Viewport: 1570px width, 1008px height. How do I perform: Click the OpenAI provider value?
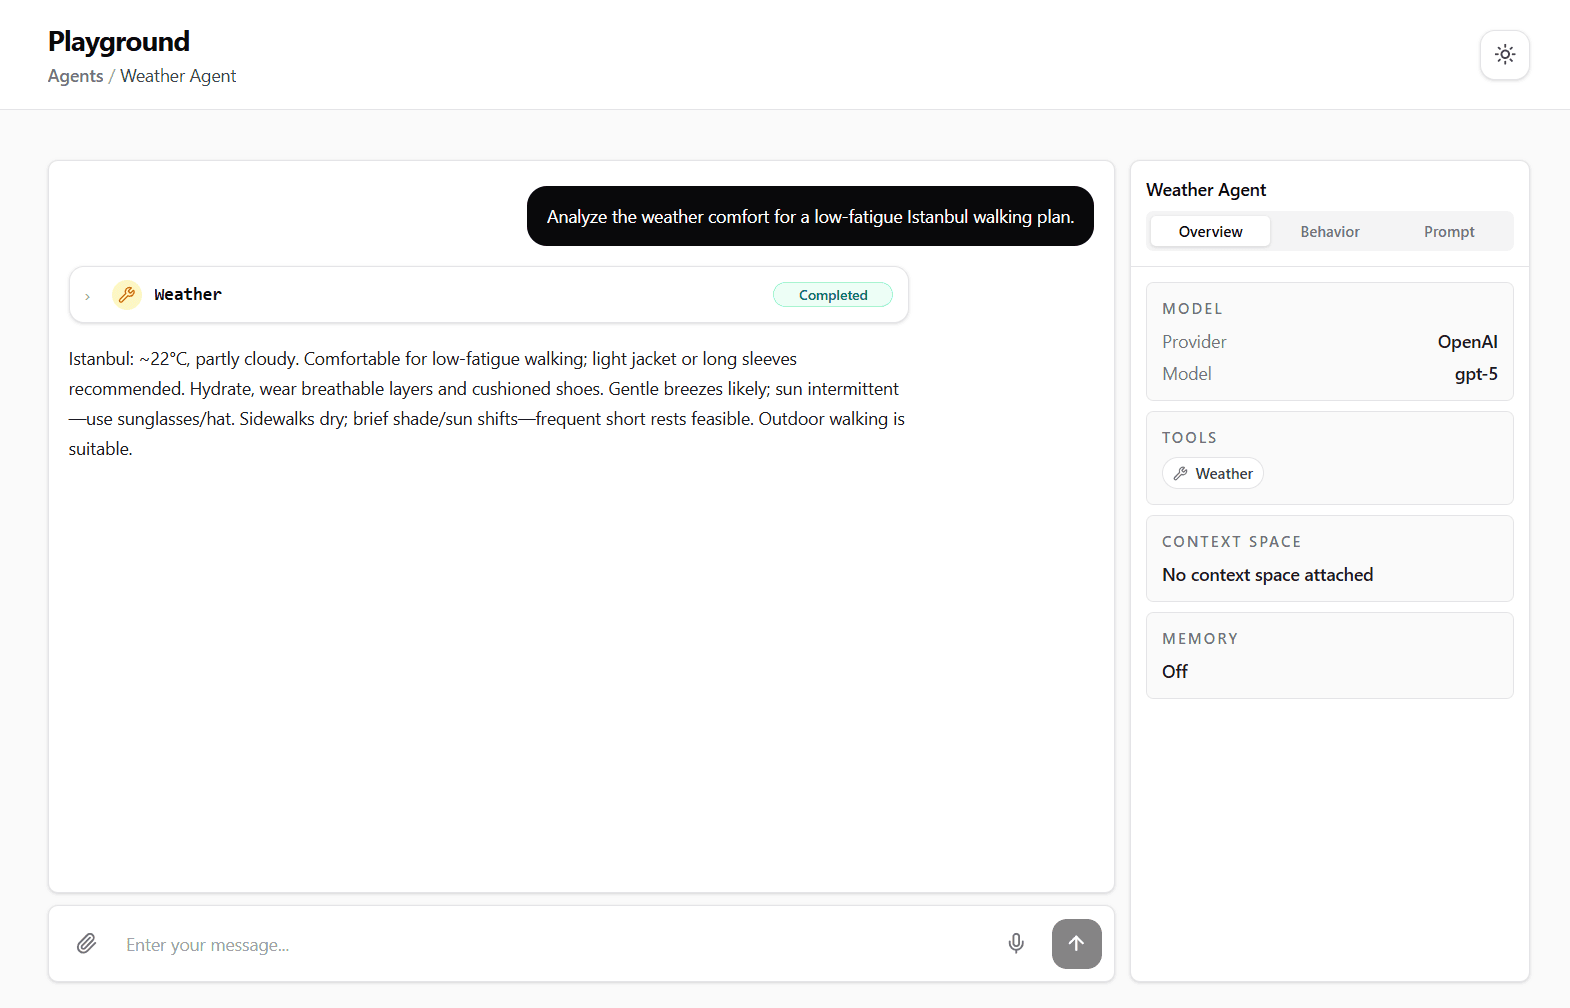click(x=1467, y=342)
